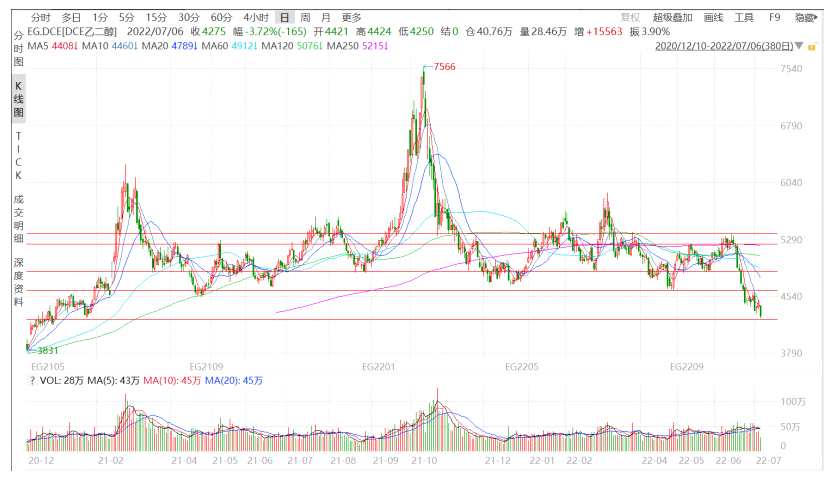Click the 3831 low price marker
834x482 pixels.
point(48,350)
